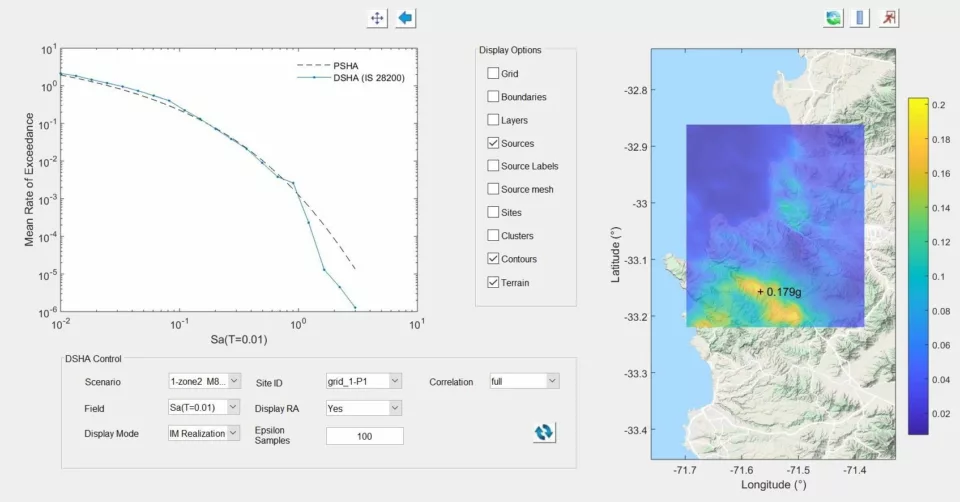This screenshot has width=960, height=502.
Task: Expand the Site ID dropdown
Action: coord(364,381)
